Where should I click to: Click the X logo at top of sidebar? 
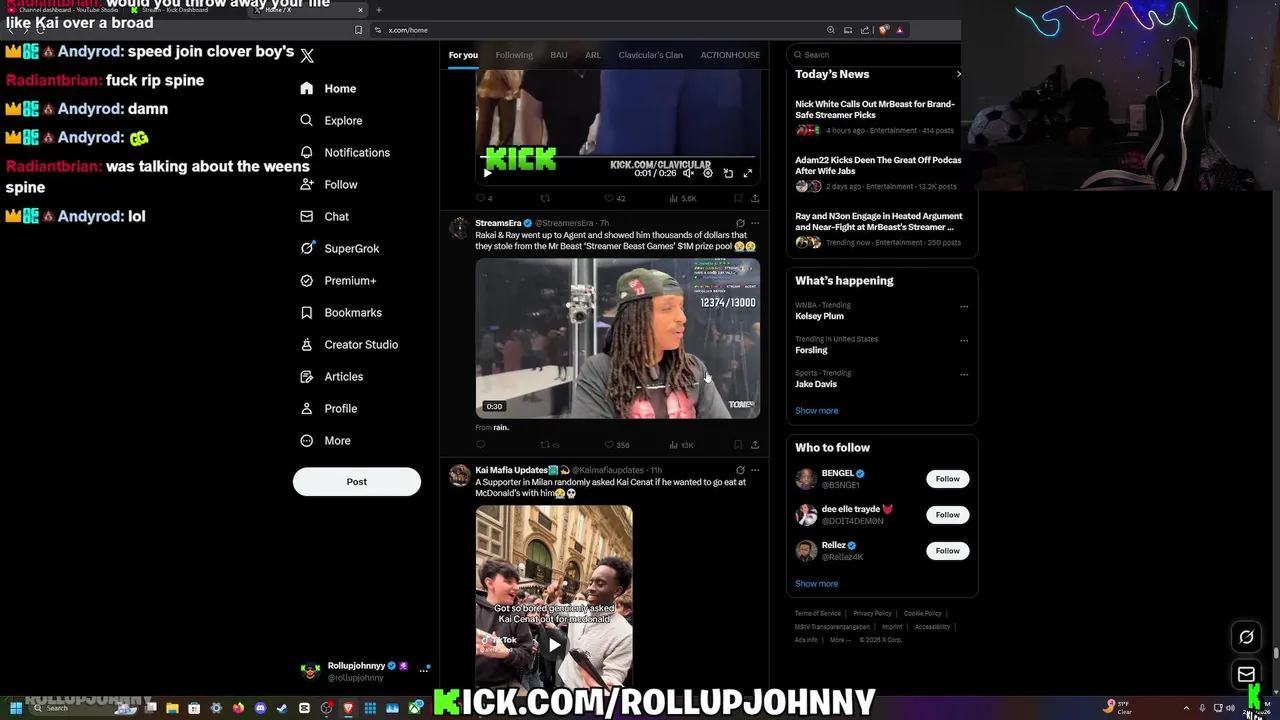tap(307, 56)
